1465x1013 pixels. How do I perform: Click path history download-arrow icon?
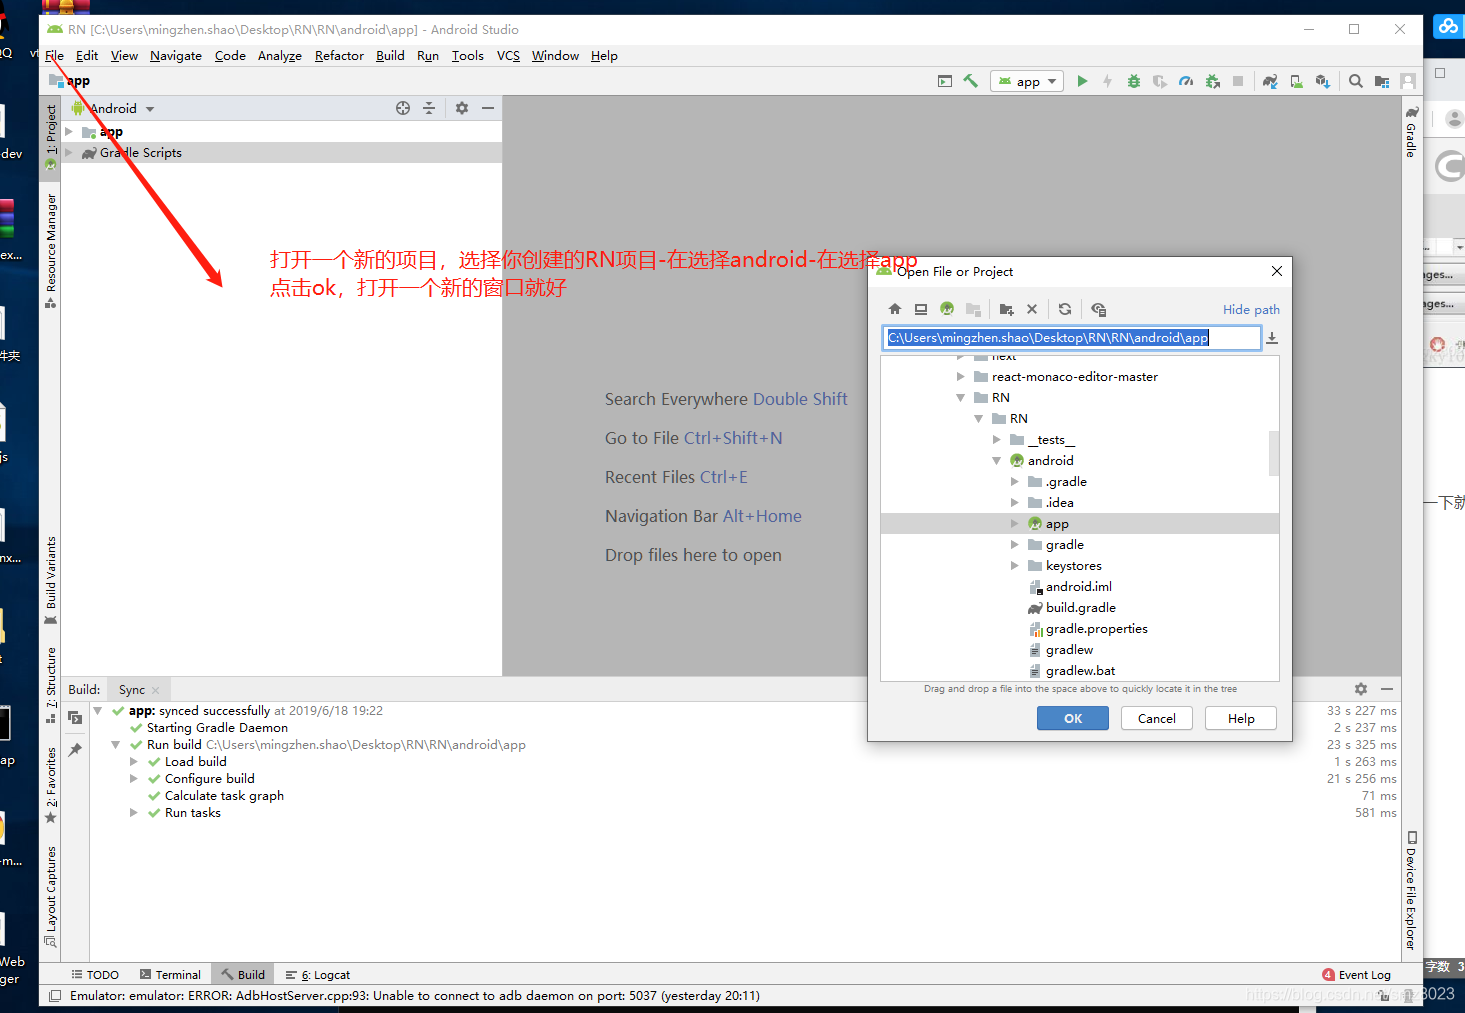pos(1272,338)
